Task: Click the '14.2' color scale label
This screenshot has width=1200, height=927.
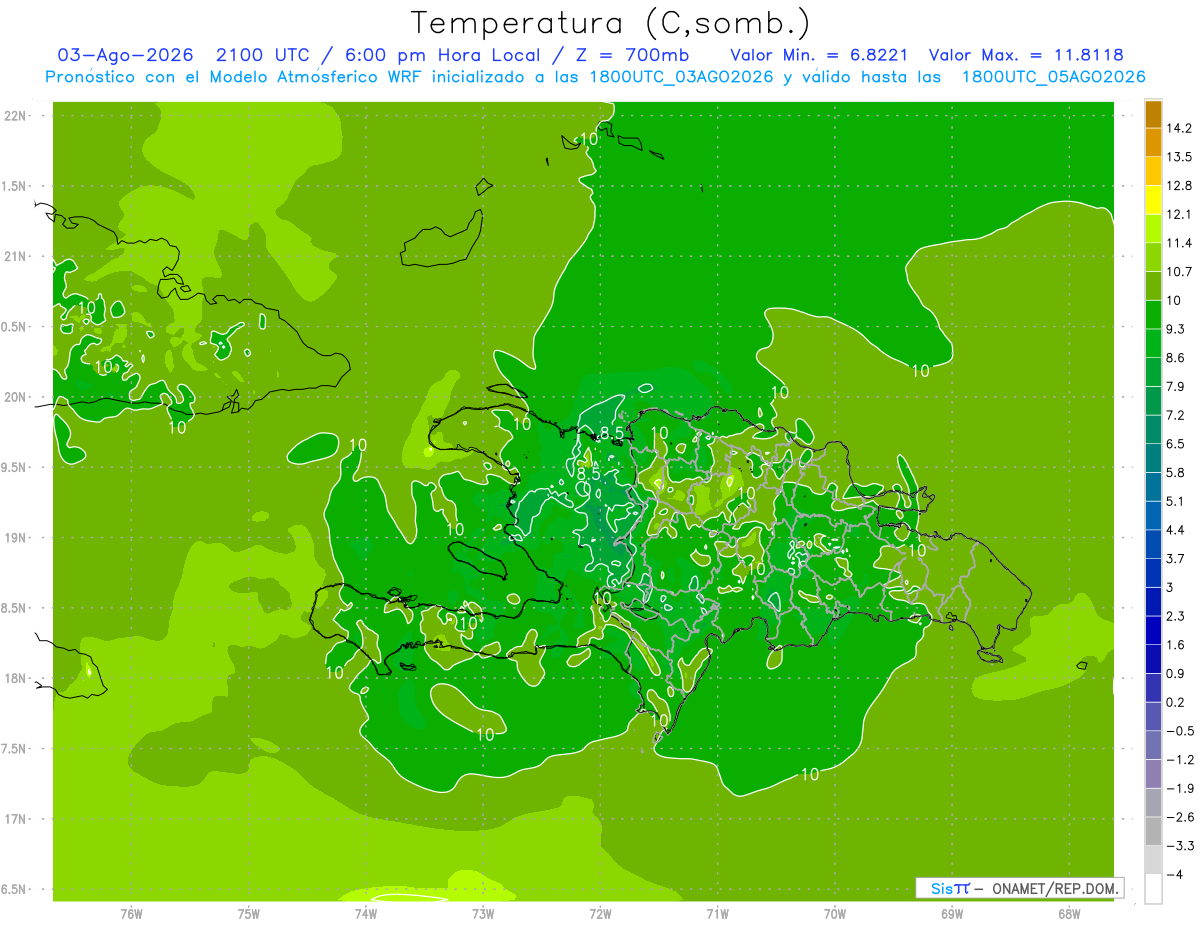Action: (x=1178, y=128)
